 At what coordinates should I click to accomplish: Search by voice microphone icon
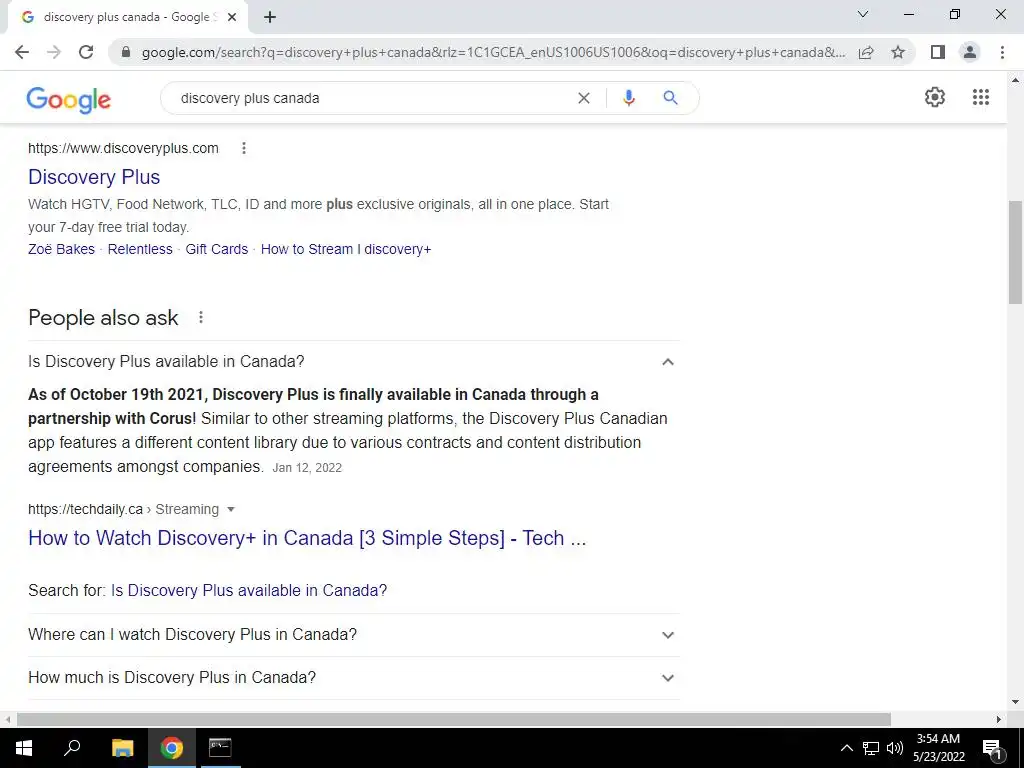pyautogui.click(x=628, y=98)
